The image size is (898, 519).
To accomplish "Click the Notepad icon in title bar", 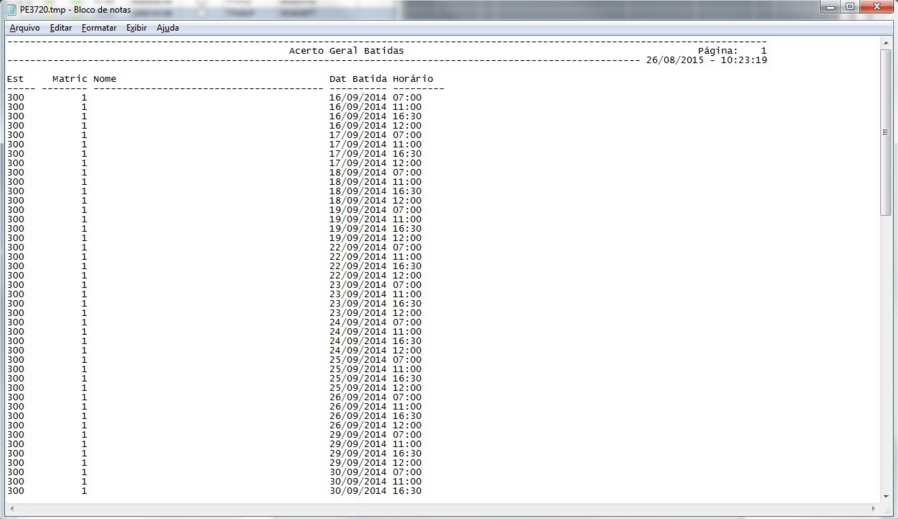I will coord(11,10).
